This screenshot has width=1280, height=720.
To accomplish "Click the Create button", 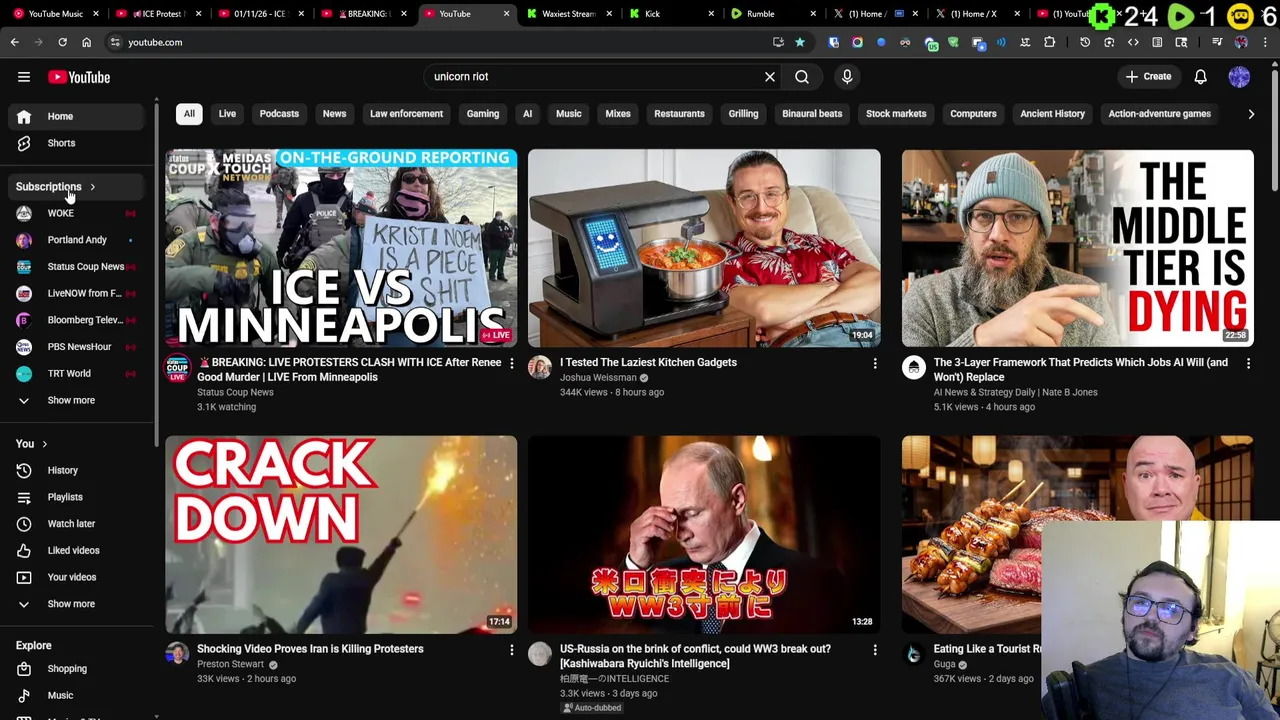I will coord(1148,76).
